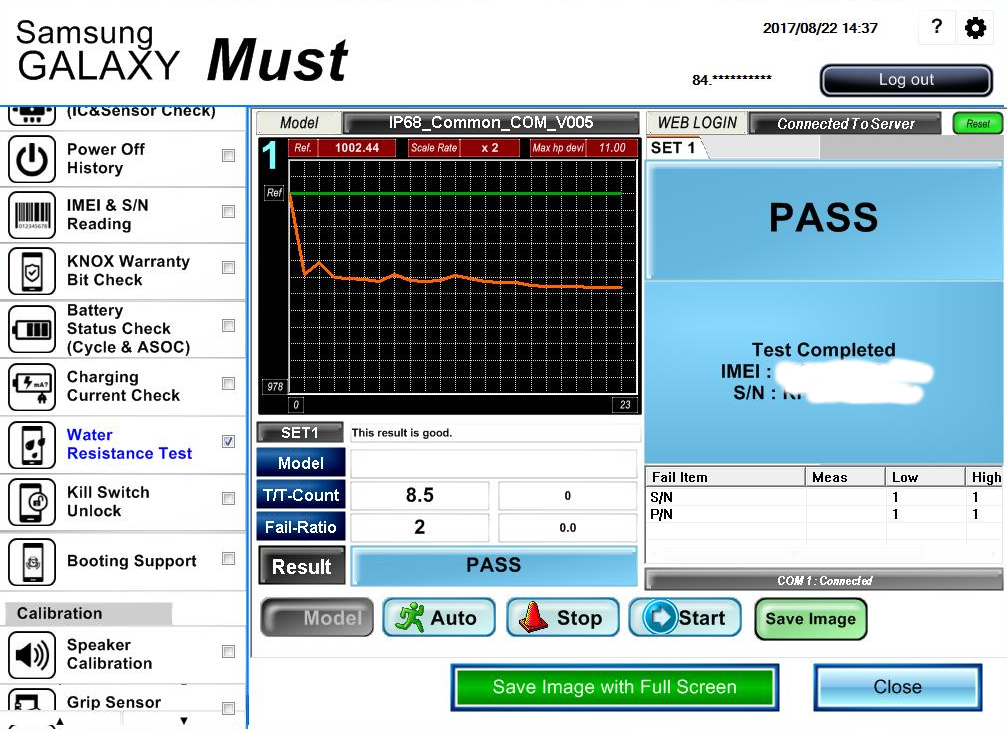Select the IMEI & S/N barcode icon

pyautogui.click(x=32, y=214)
